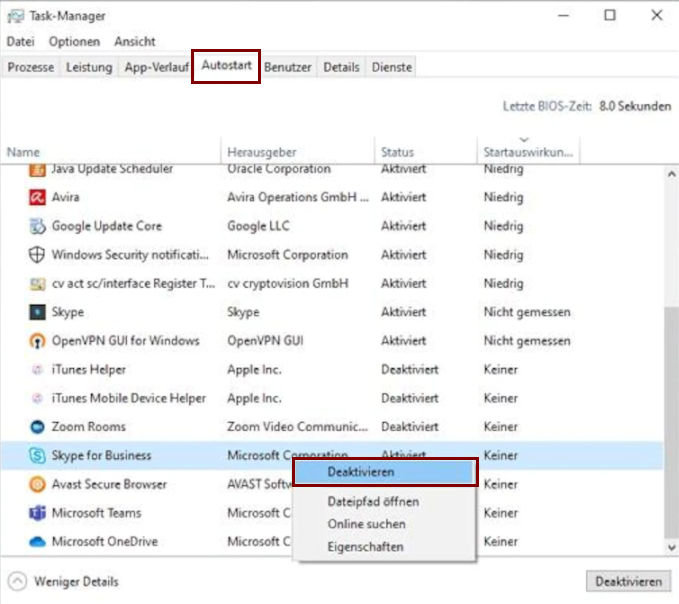Select the Avira row name

point(65,197)
